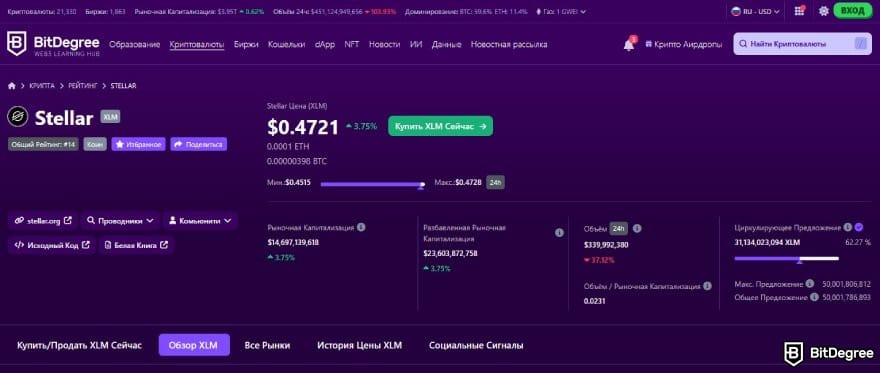Click the $14,697,139,618 market cap value
880x373 pixels.
pos(294,242)
